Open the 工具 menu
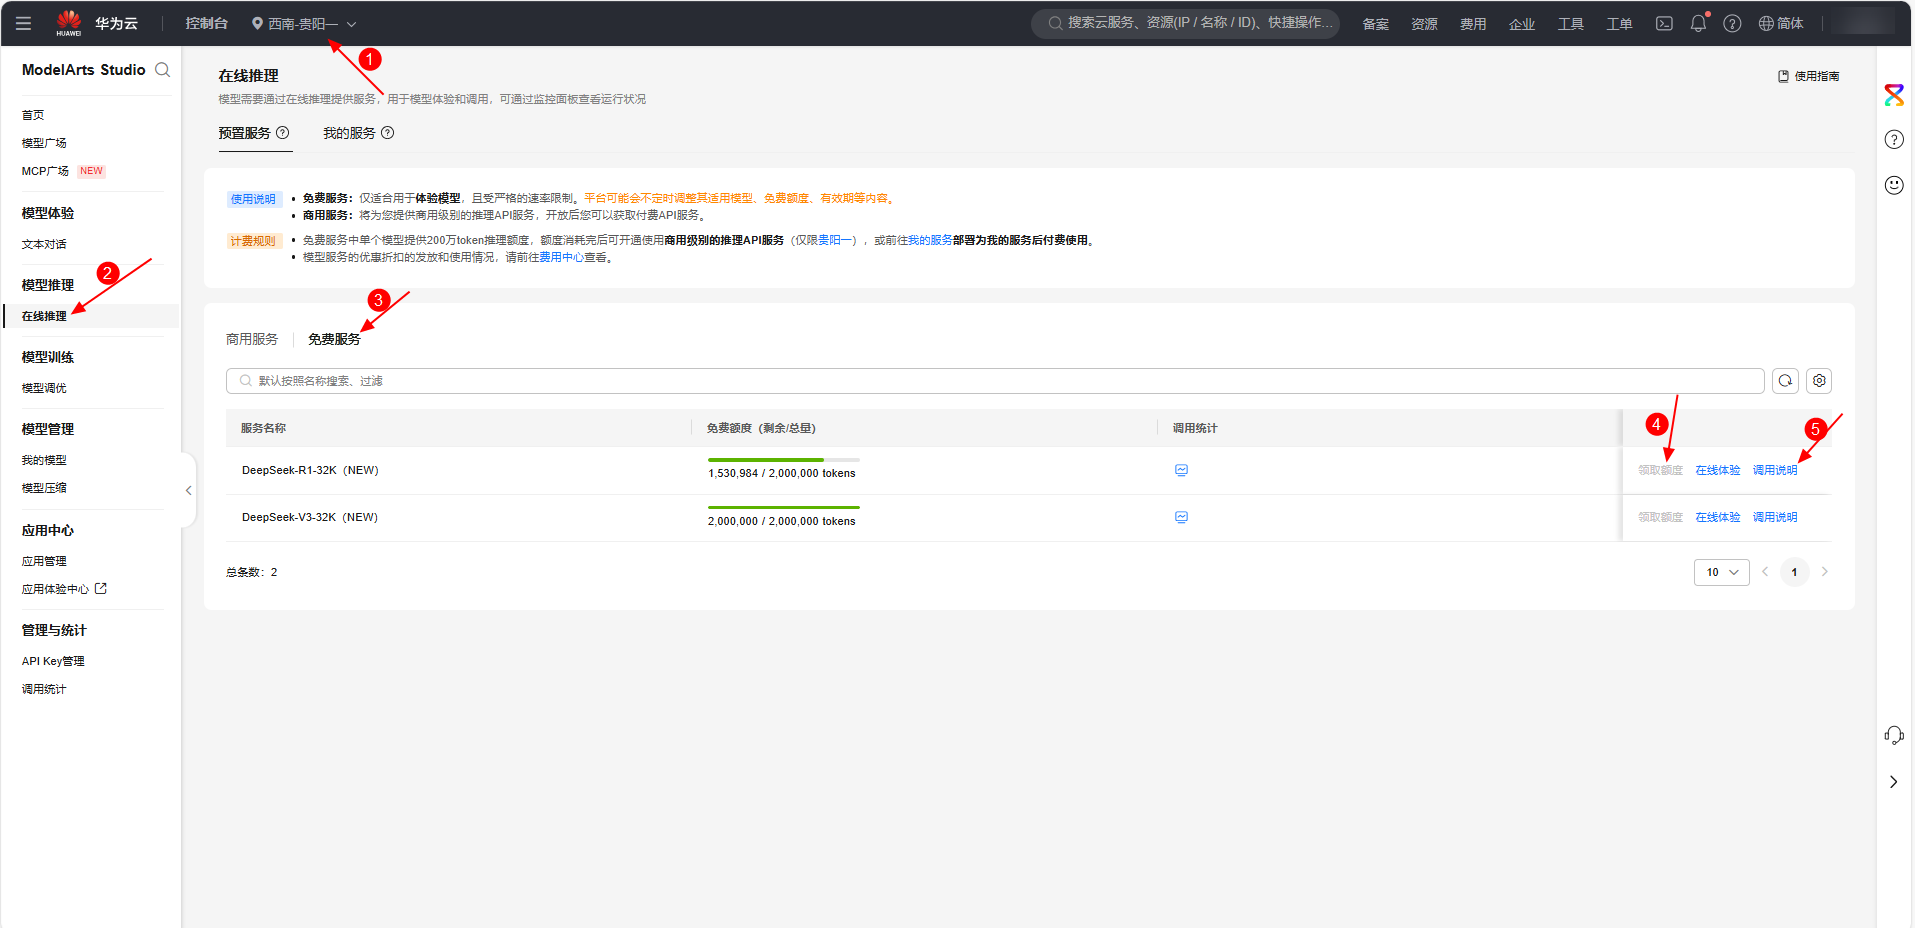1915x928 pixels. point(1571,24)
